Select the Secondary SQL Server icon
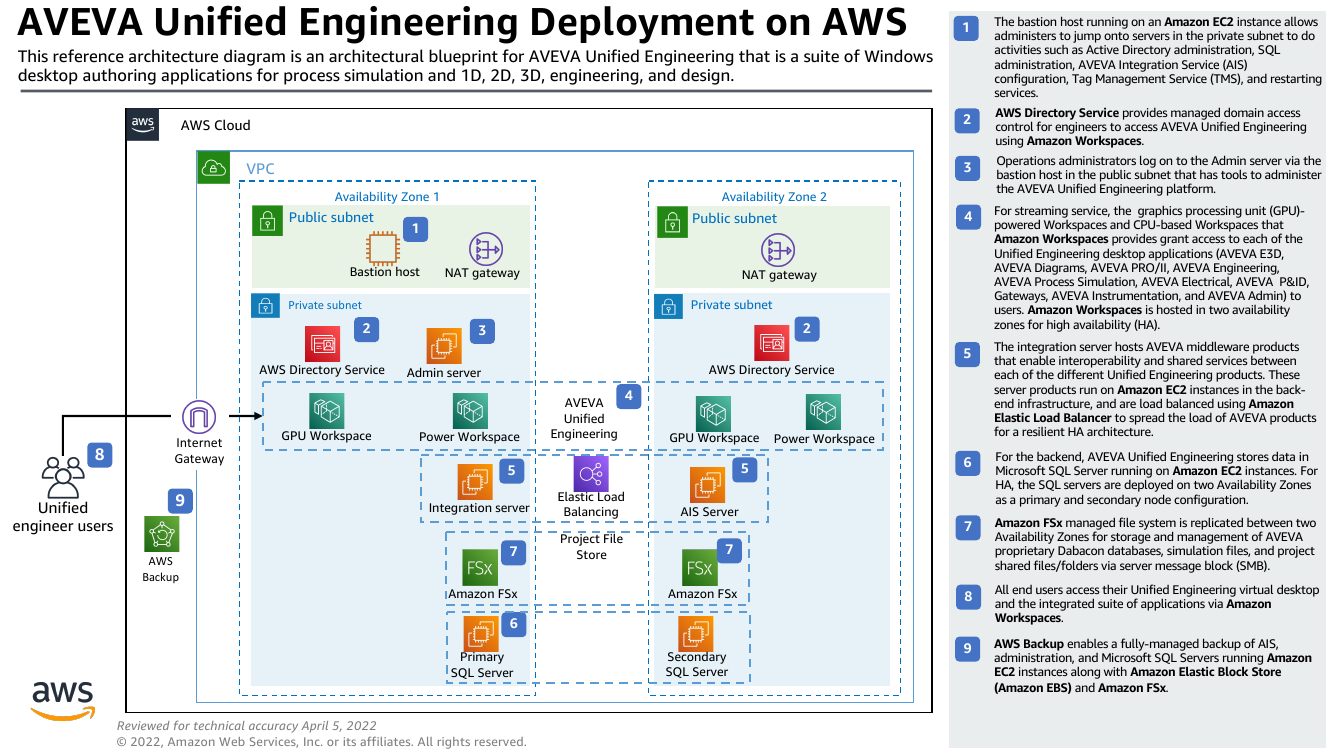 click(695, 633)
